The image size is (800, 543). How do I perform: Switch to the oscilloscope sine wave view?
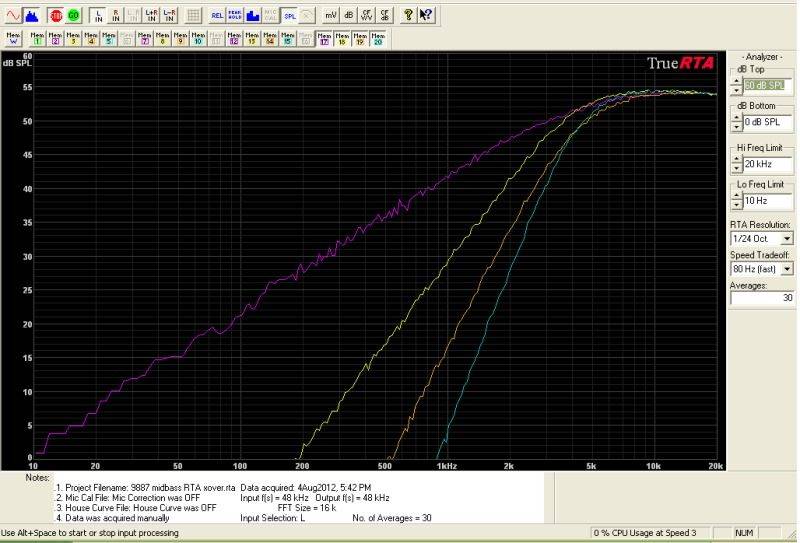coord(13,15)
